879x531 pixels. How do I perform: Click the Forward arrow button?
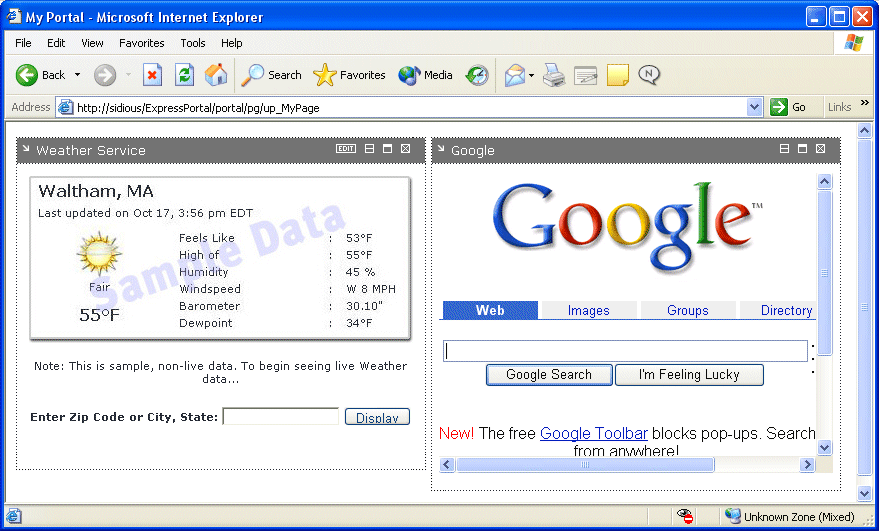[x=105, y=75]
